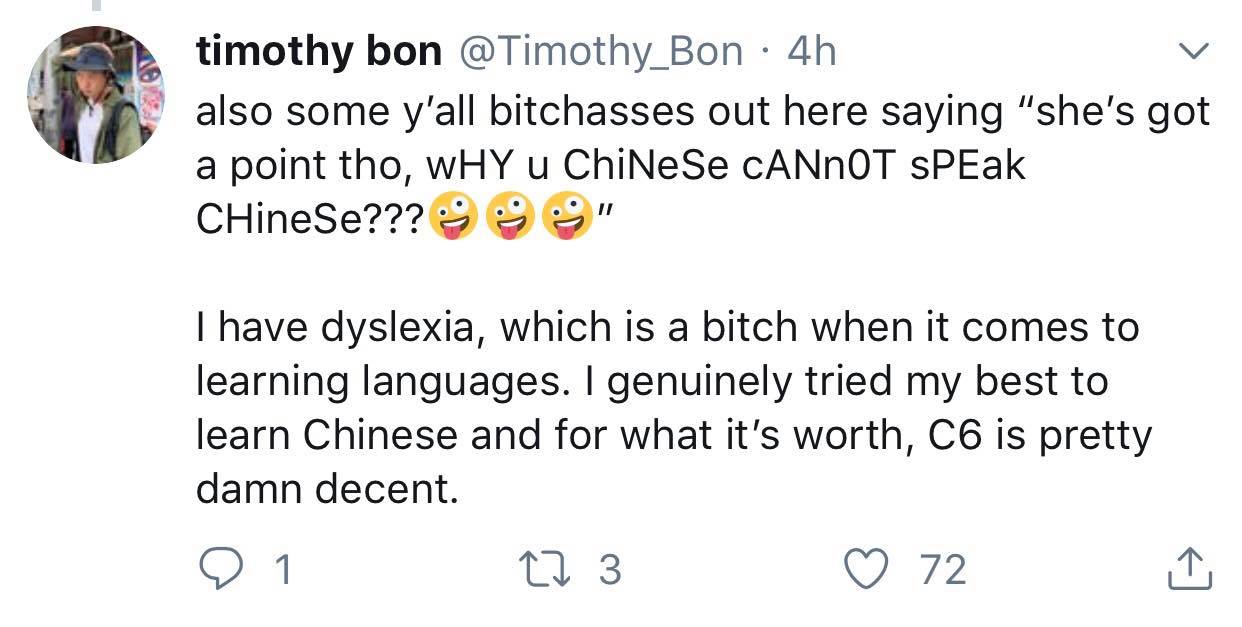Click the tweet line starting "also some y'all"
The image size is (1242, 627).
tap(703, 112)
